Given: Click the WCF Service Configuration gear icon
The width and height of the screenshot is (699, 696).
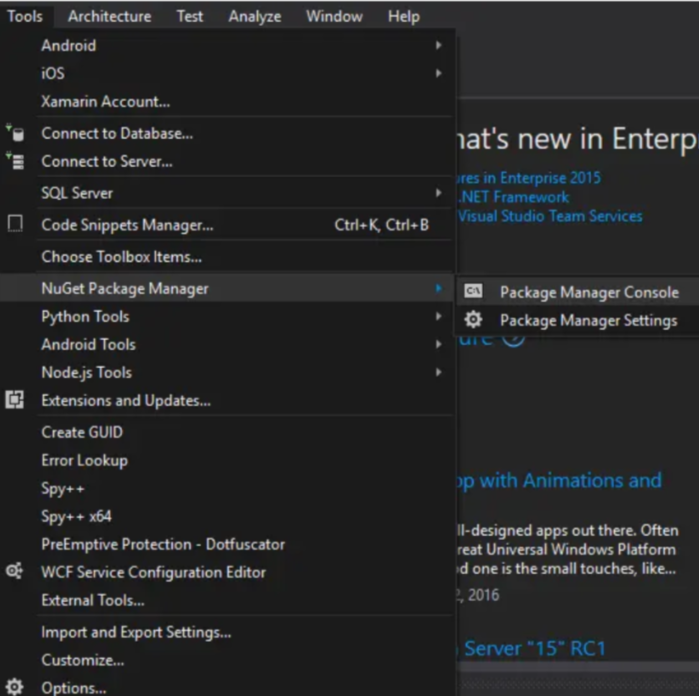Looking at the screenshot, I should (x=15, y=572).
